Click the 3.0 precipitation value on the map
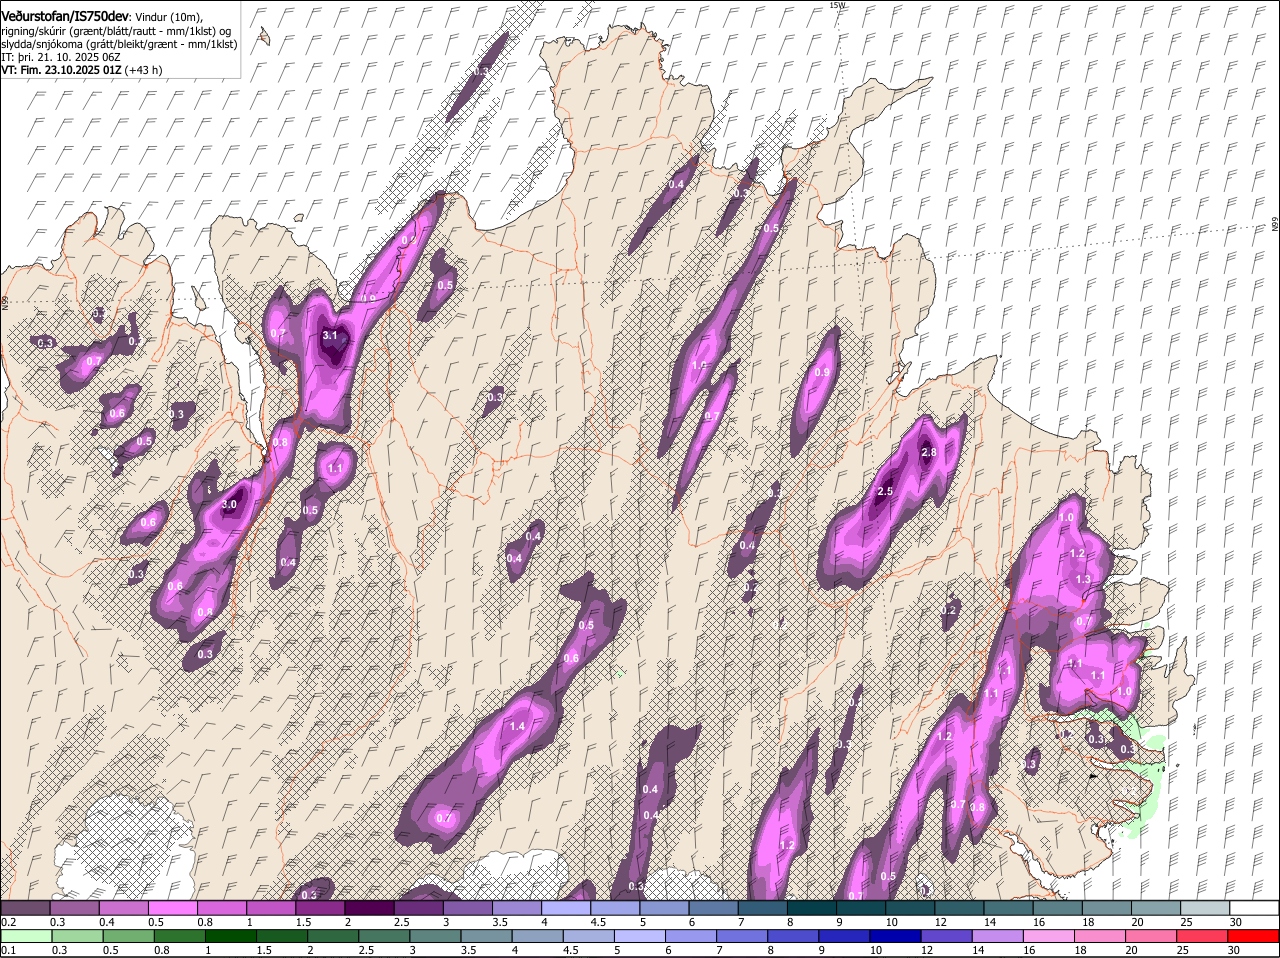Viewport: 1280px width, 958px height. [229, 505]
